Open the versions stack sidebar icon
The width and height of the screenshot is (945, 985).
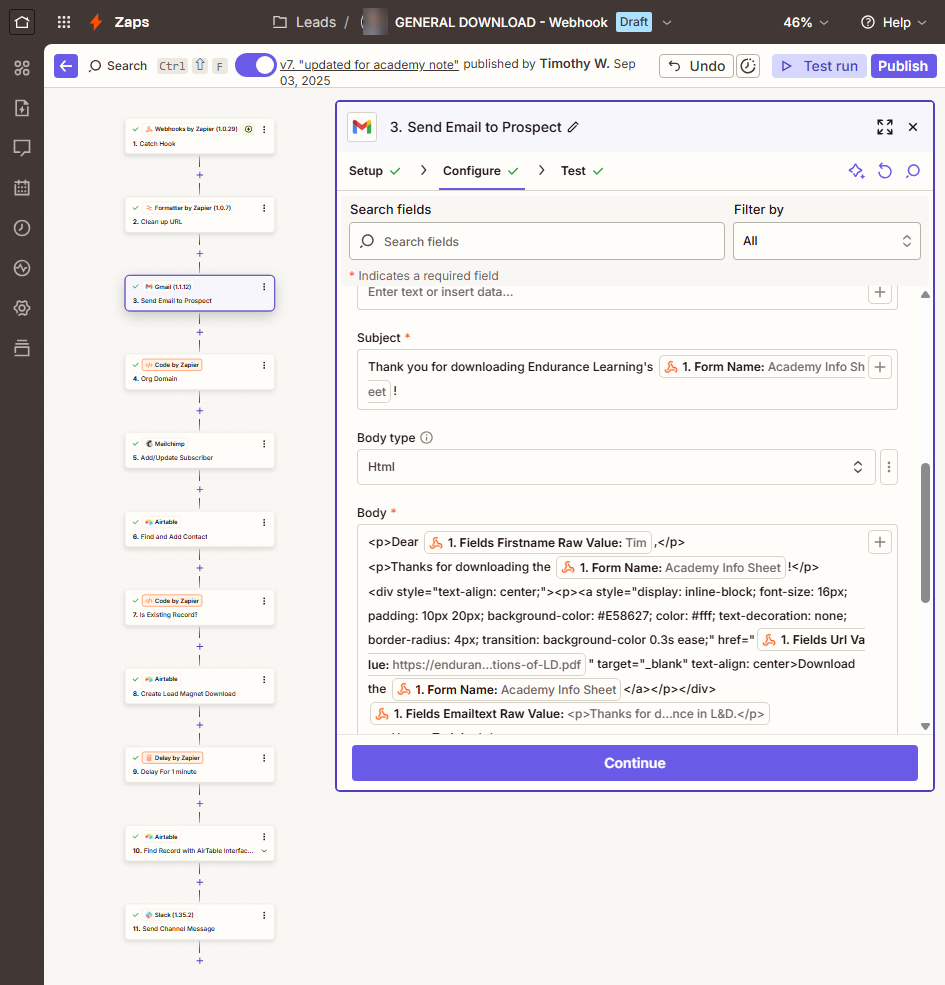point(22,348)
